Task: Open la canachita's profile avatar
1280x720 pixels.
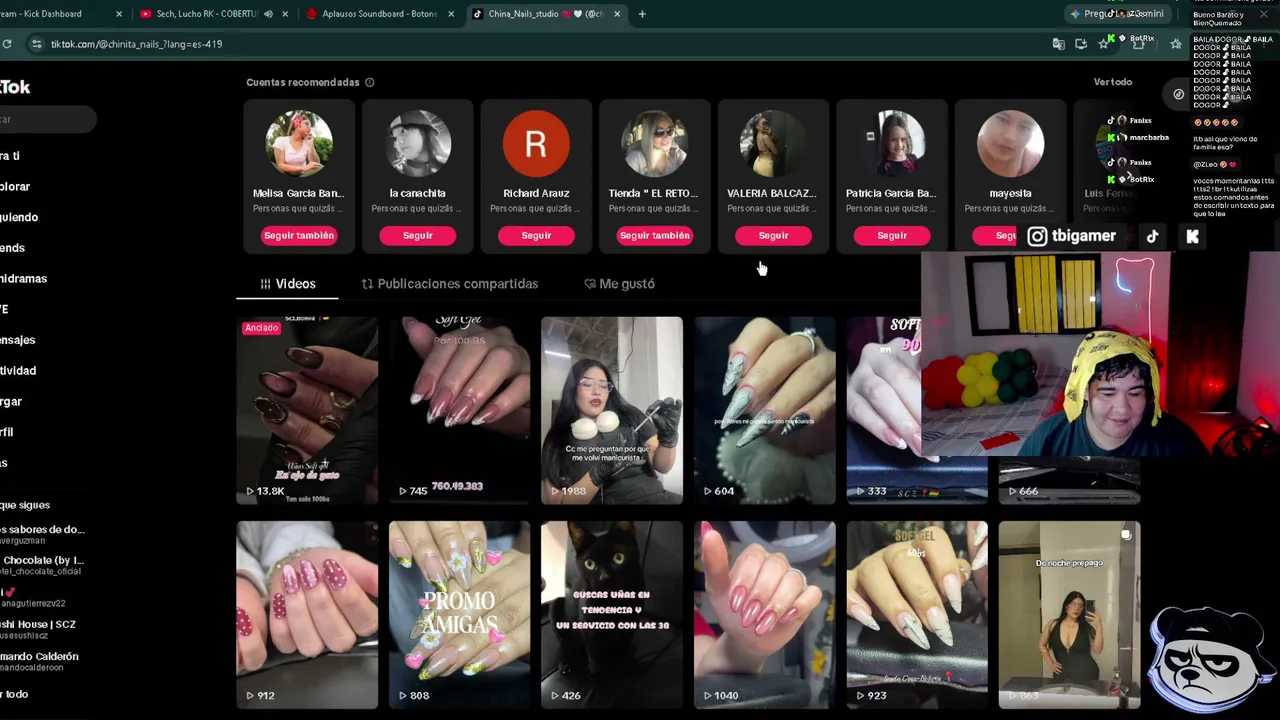Action: (418, 144)
